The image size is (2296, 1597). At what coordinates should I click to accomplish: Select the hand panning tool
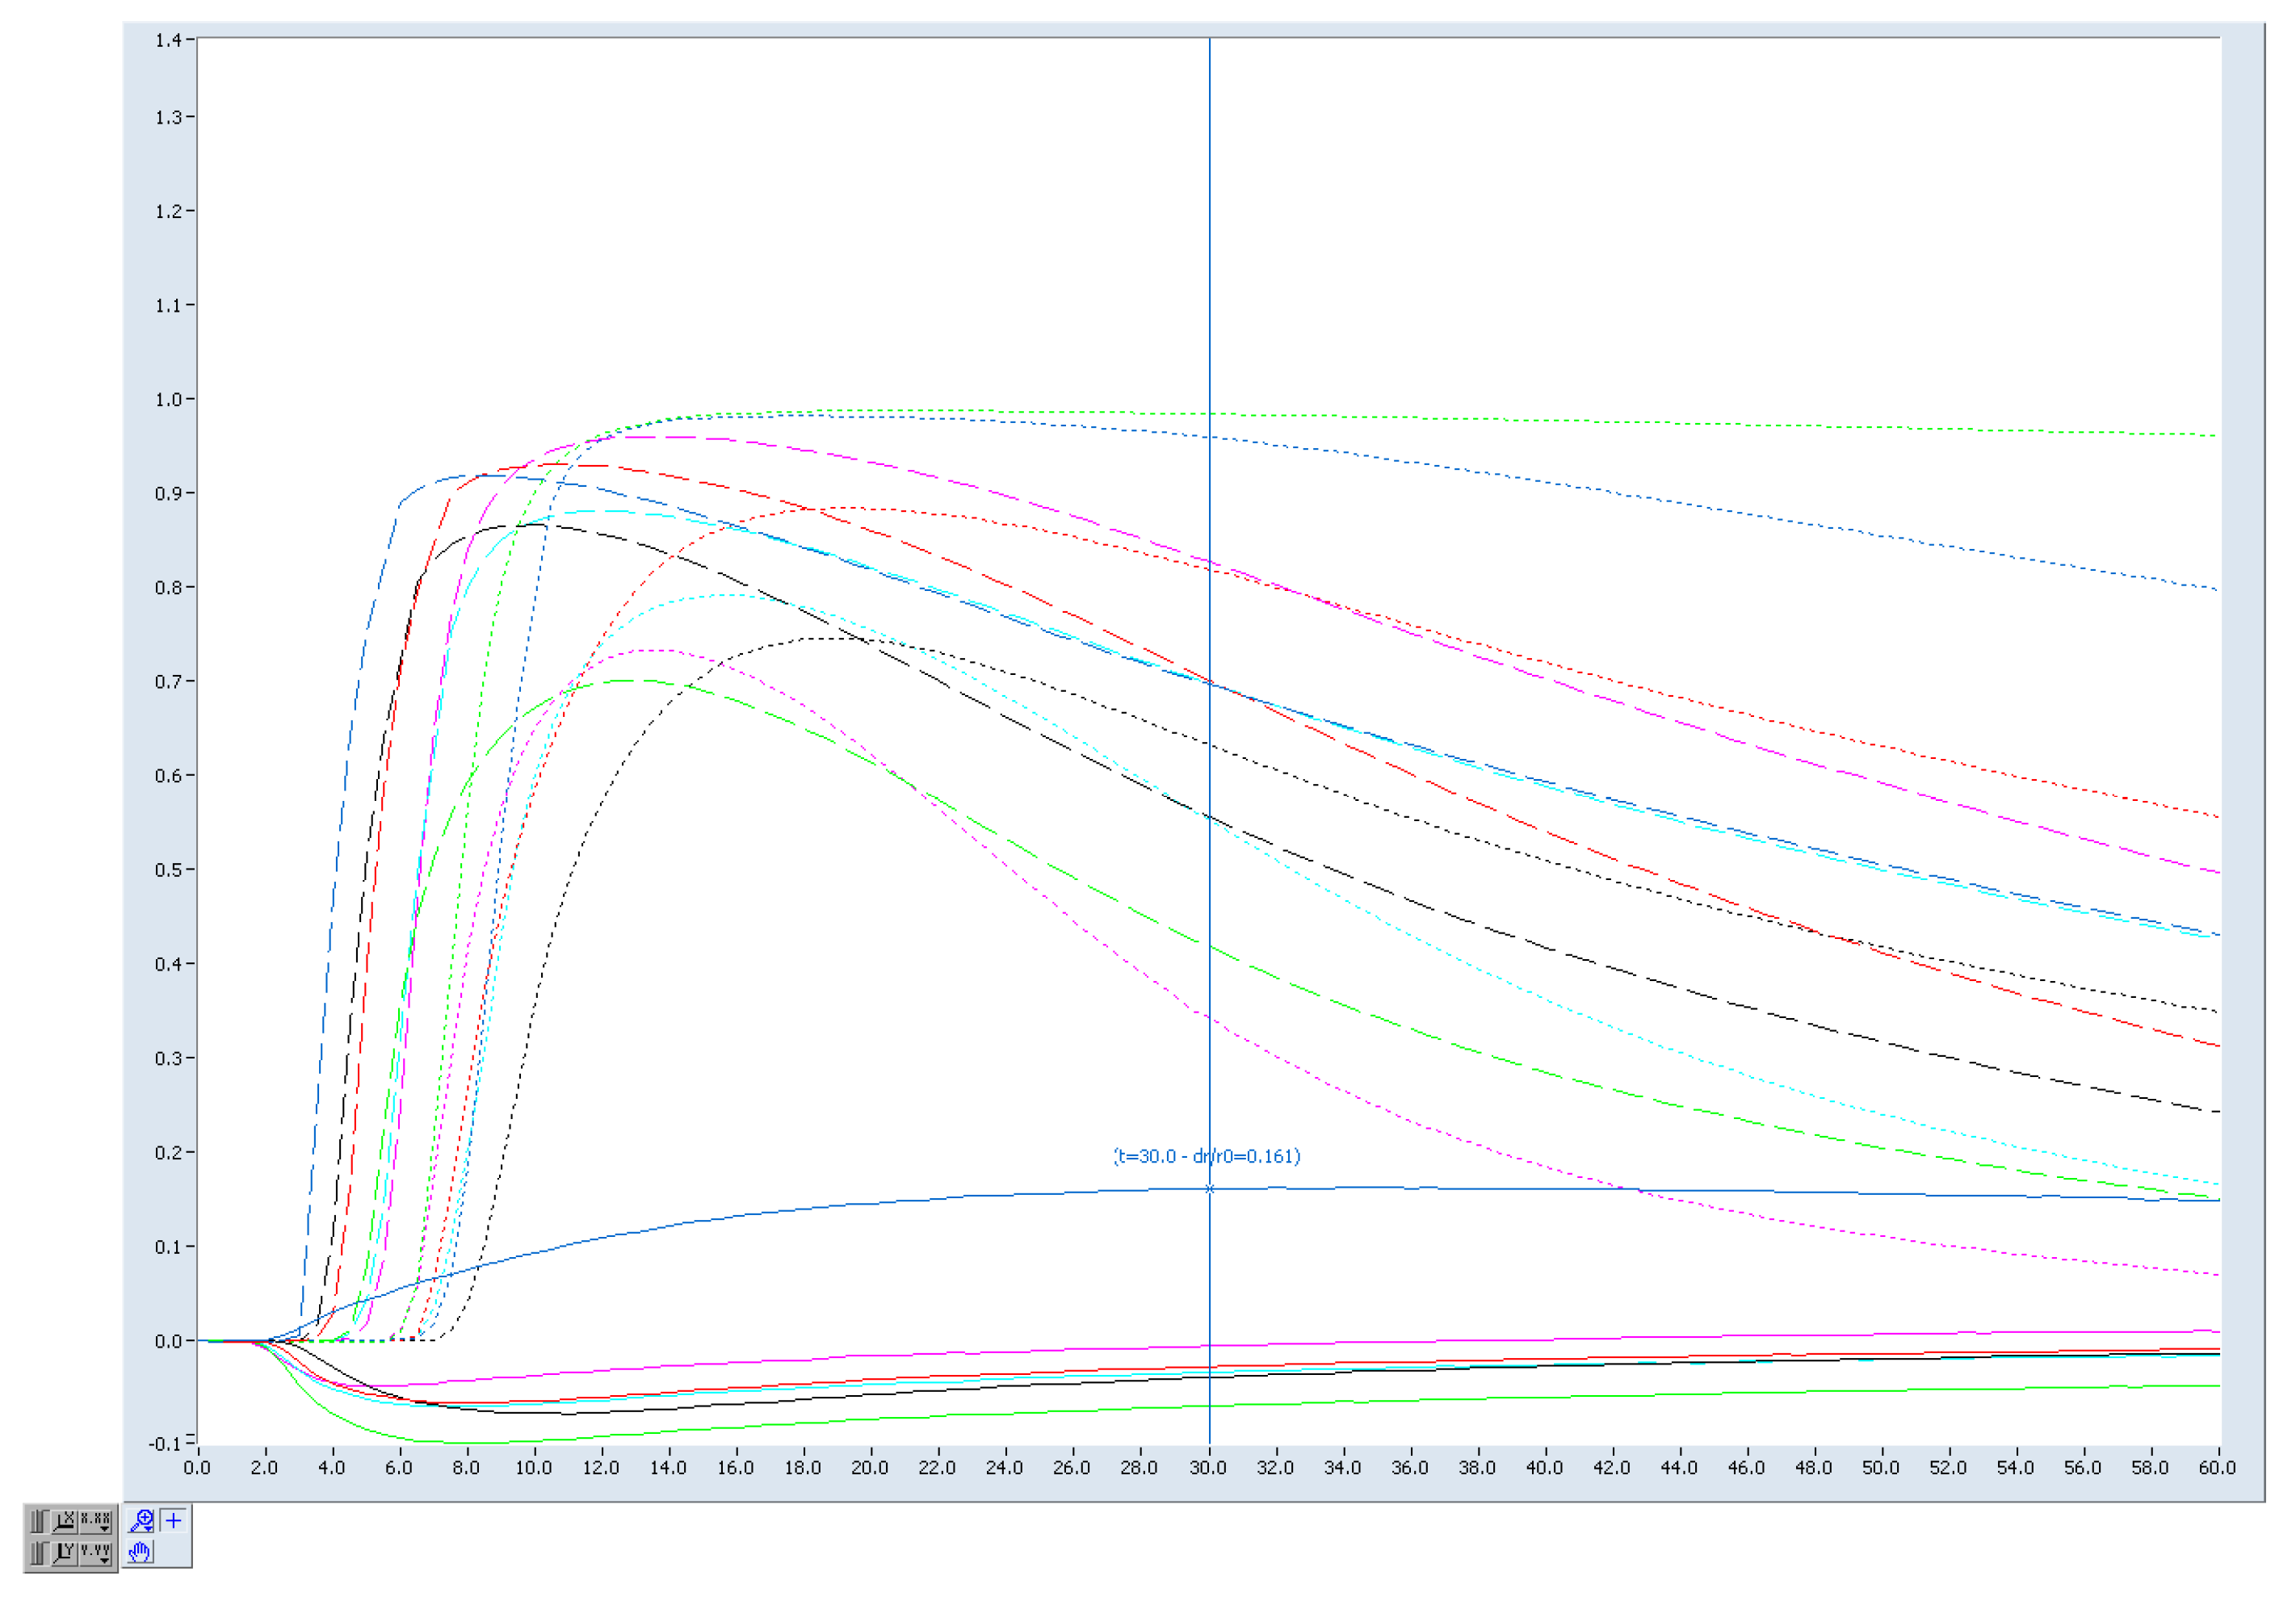(141, 1552)
